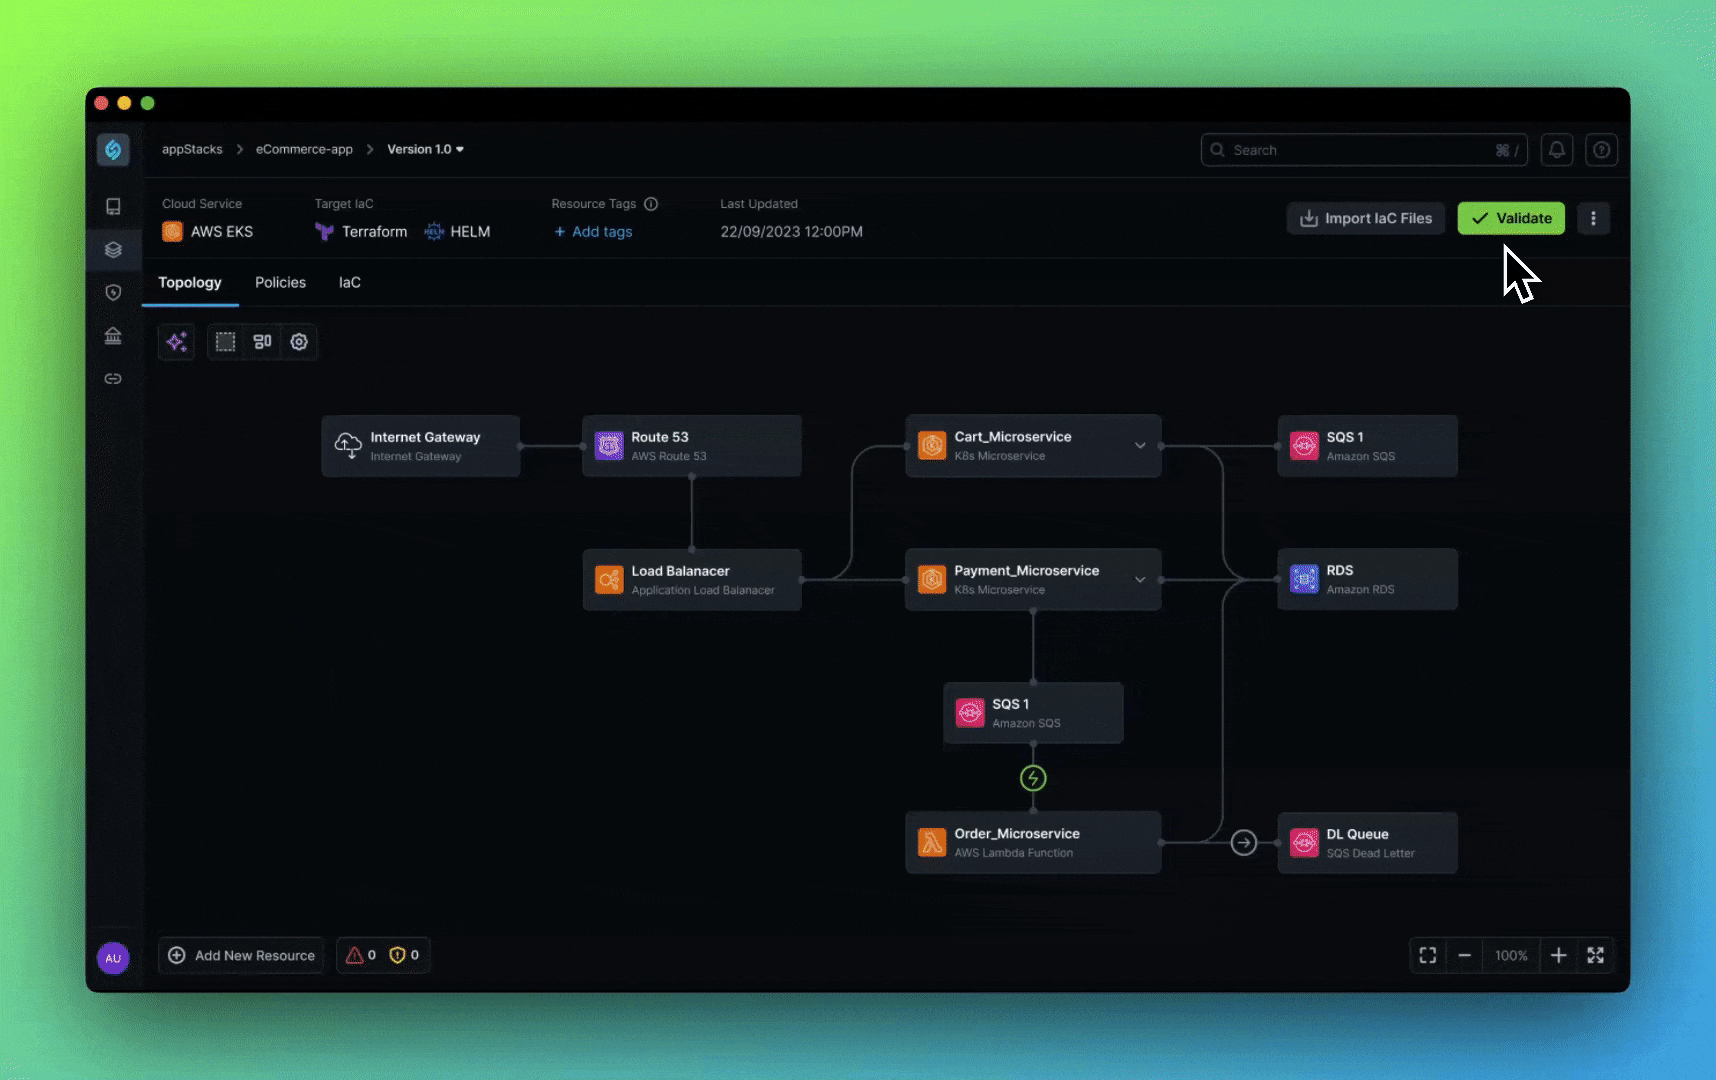Open the appStacks layers sidebar icon
This screenshot has width=1716, height=1080.
pyautogui.click(x=113, y=250)
